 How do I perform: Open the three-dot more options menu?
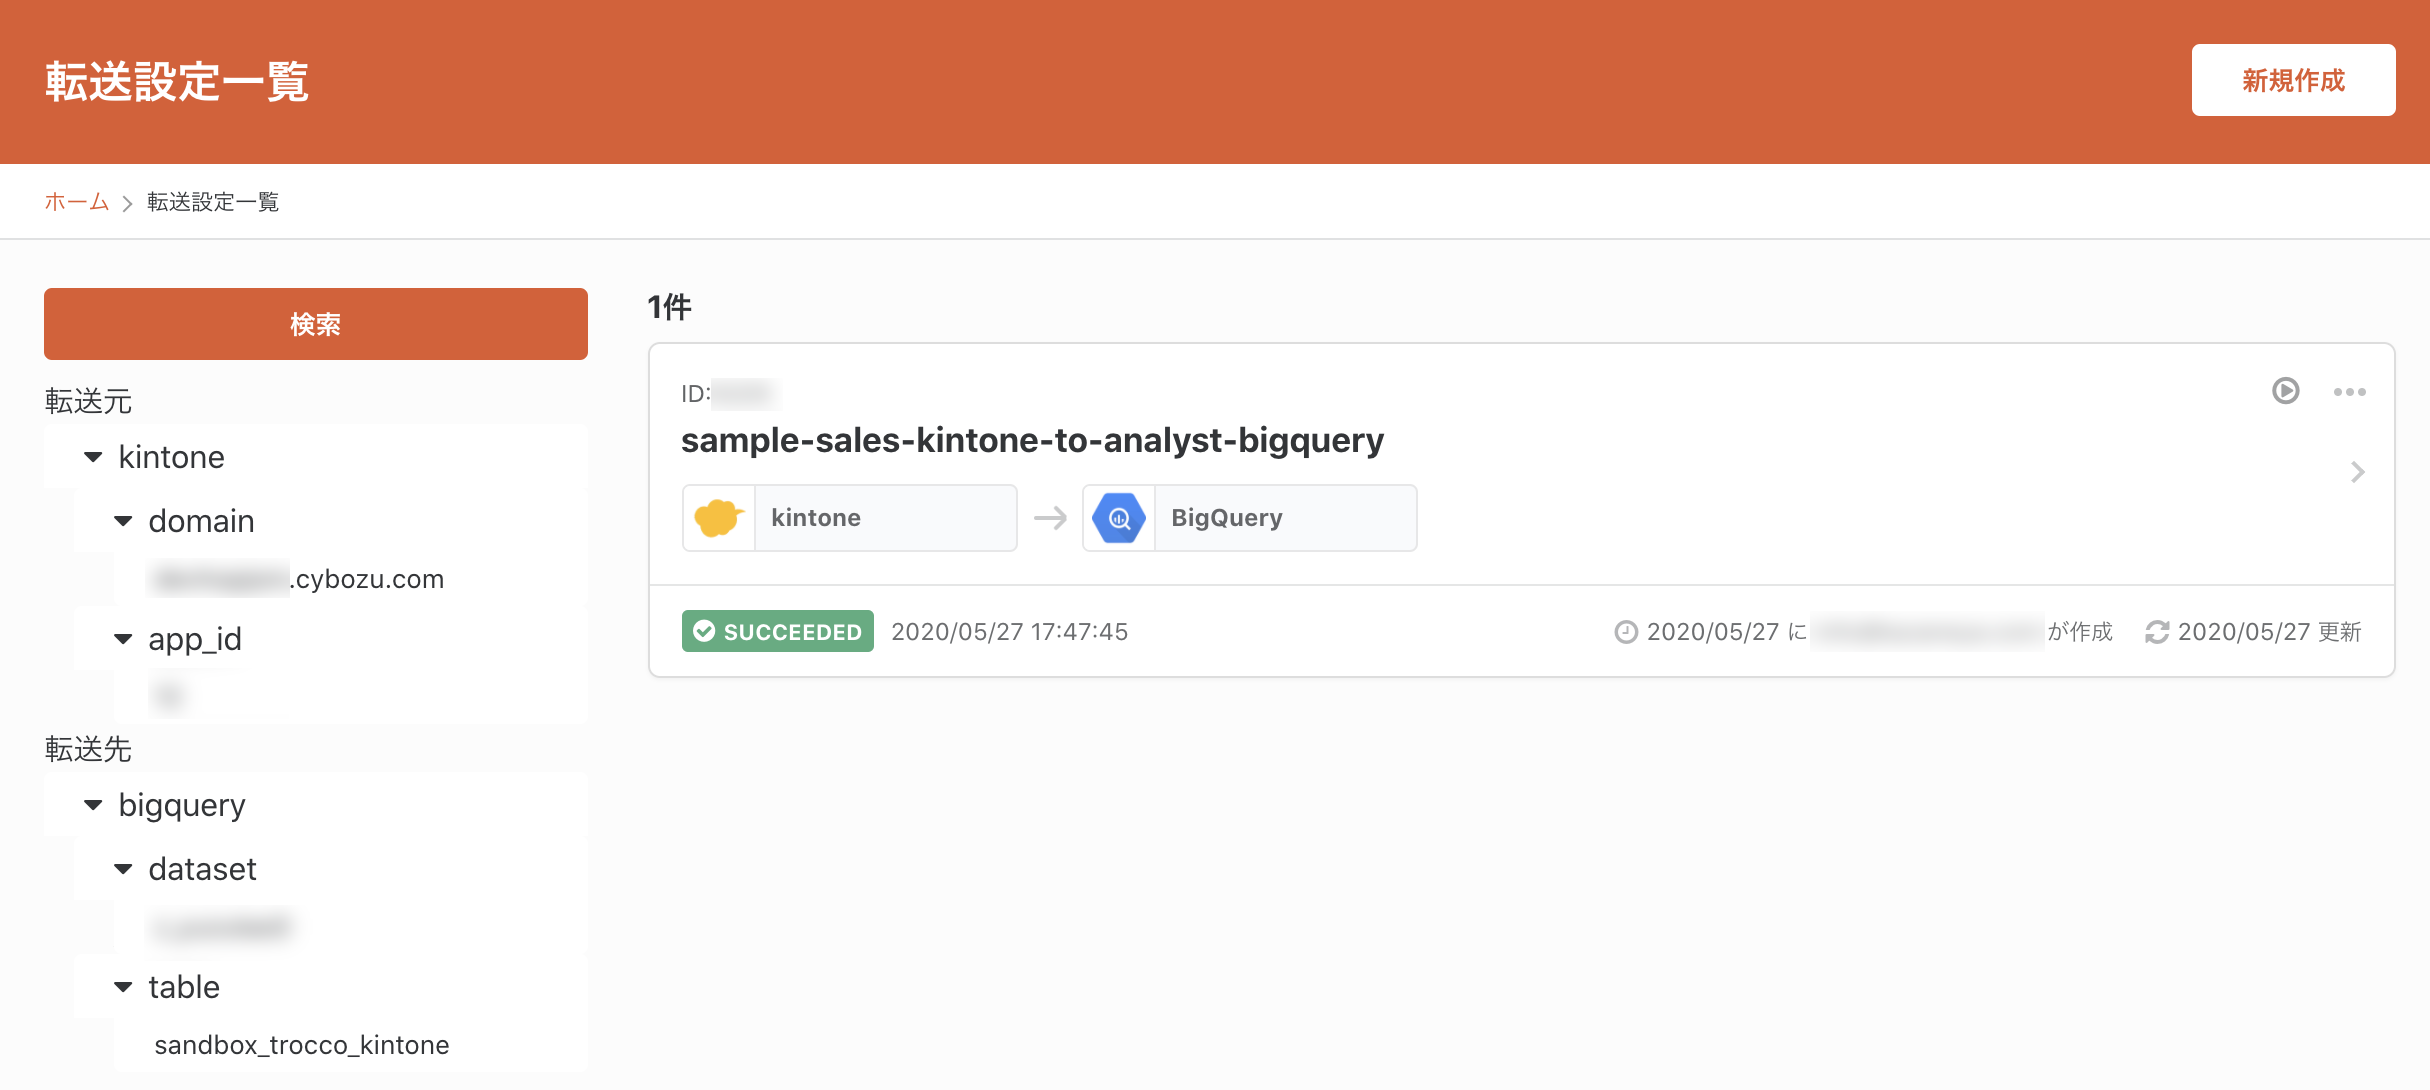pos(2349,392)
